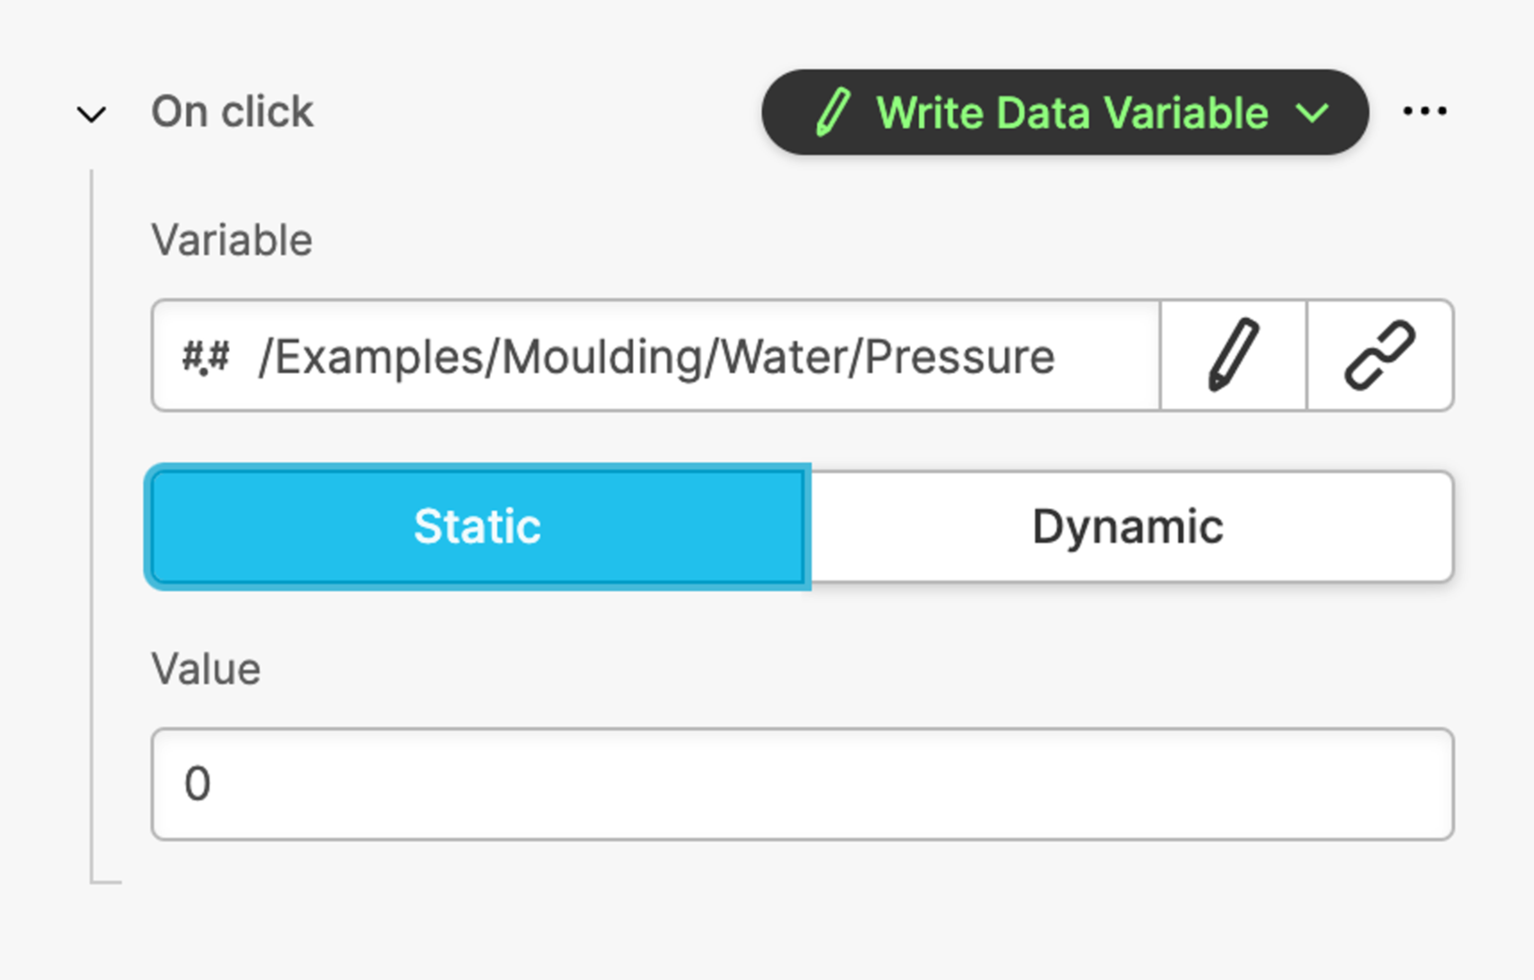
Task: Click the On click event label
Action: pos(232,112)
